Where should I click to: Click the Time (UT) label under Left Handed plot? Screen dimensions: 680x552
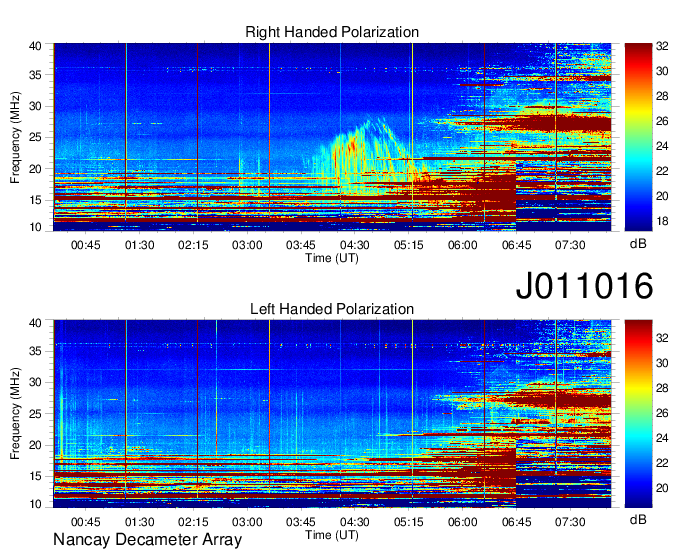(332, 535)
